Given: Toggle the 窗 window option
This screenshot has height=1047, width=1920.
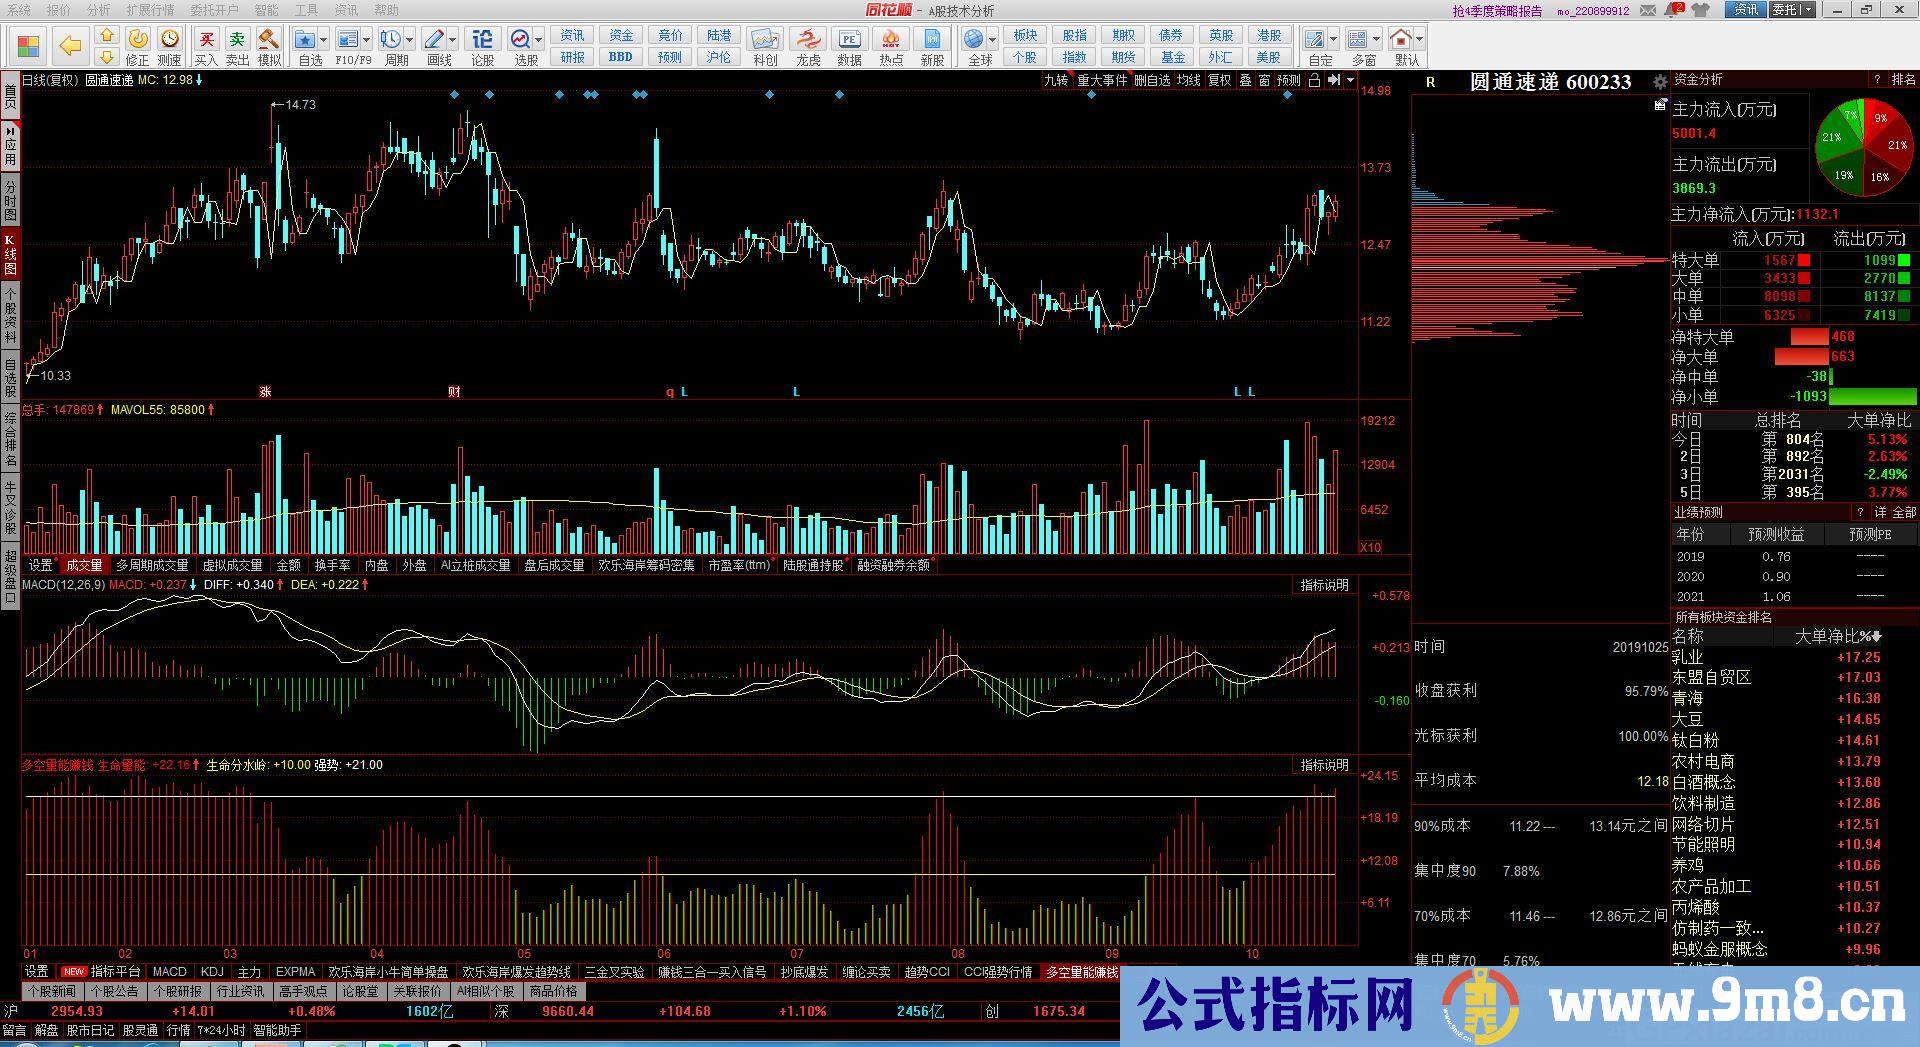Looking at the screenshot, I should click(x=1265, y=80).
